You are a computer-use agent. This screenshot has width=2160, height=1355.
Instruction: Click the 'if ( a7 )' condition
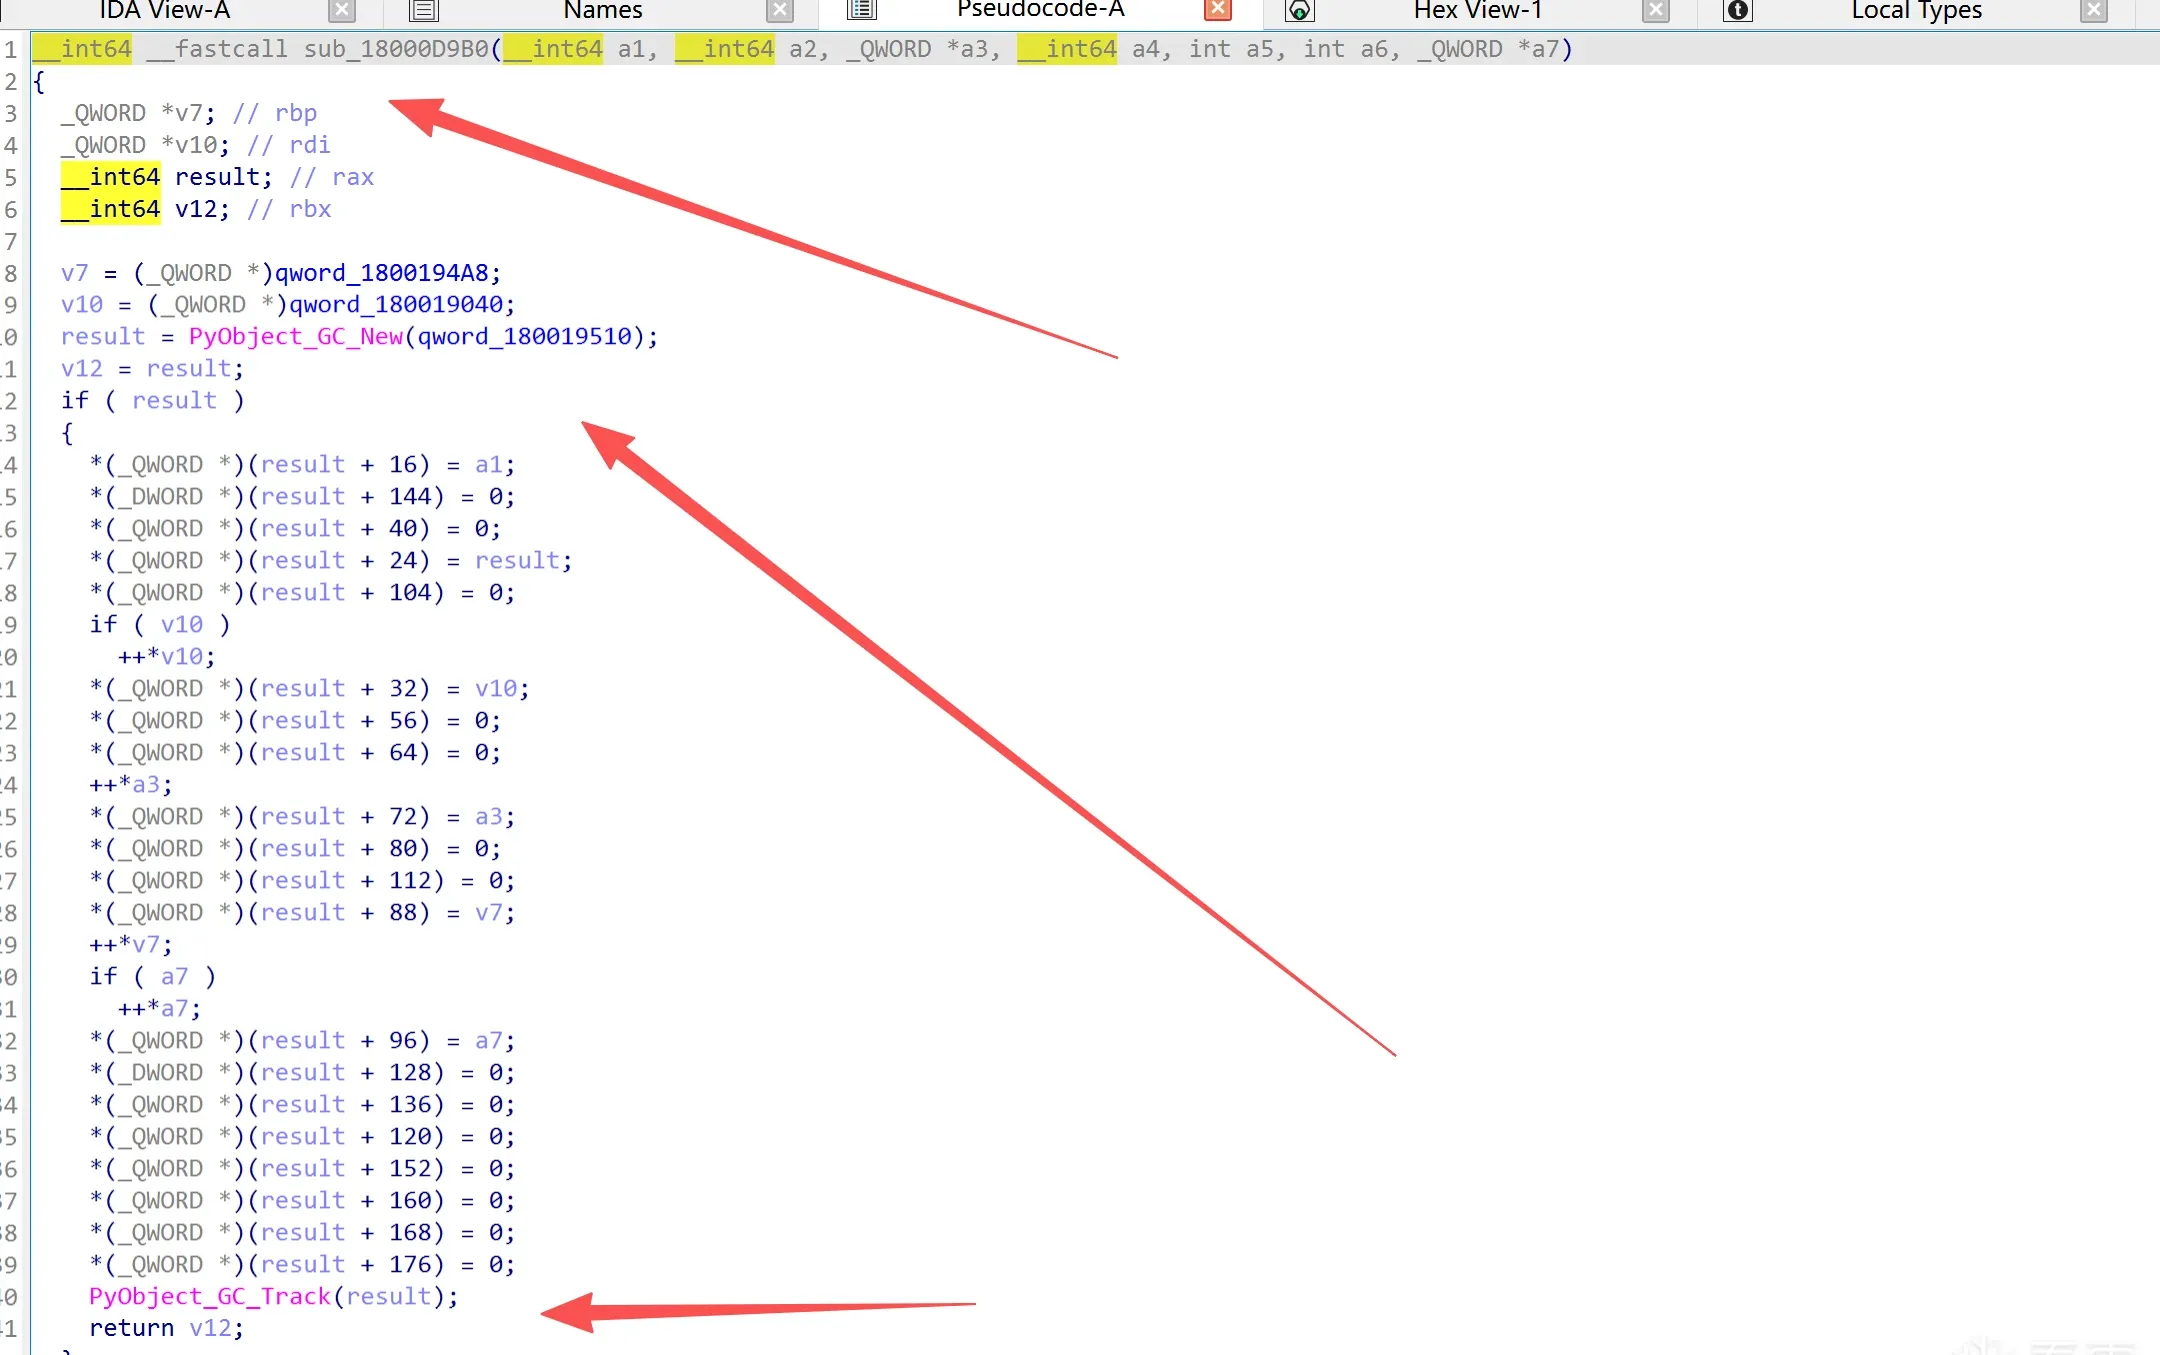coord(152,977)
